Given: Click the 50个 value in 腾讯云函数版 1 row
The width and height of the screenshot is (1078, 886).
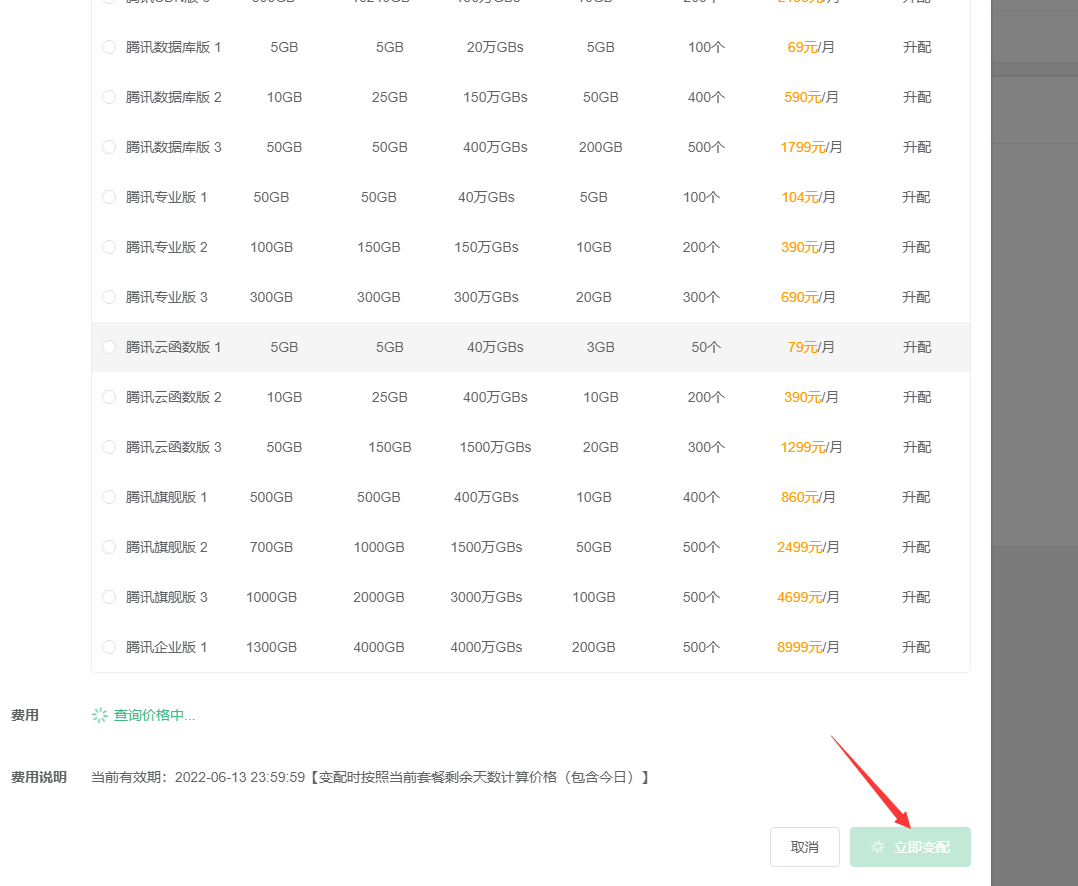Looking at the screenshot, I should [x=706, y=347].
